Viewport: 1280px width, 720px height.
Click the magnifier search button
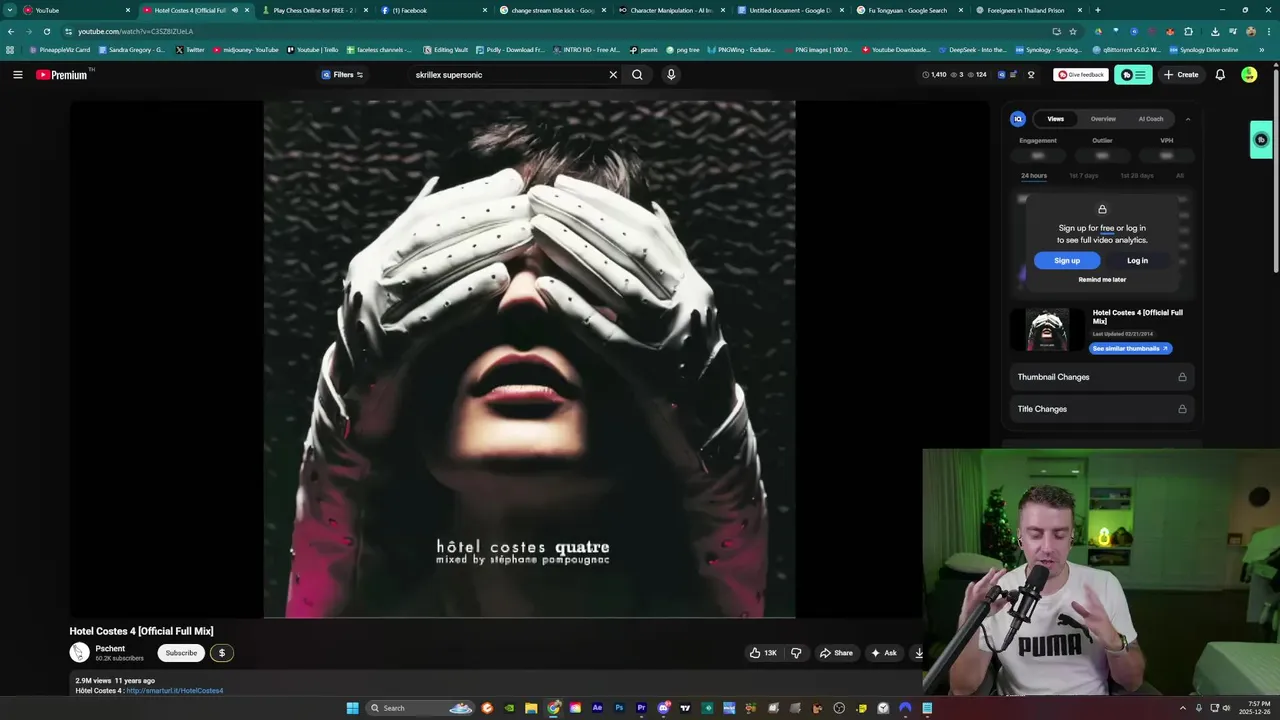[x=637, y=75]
